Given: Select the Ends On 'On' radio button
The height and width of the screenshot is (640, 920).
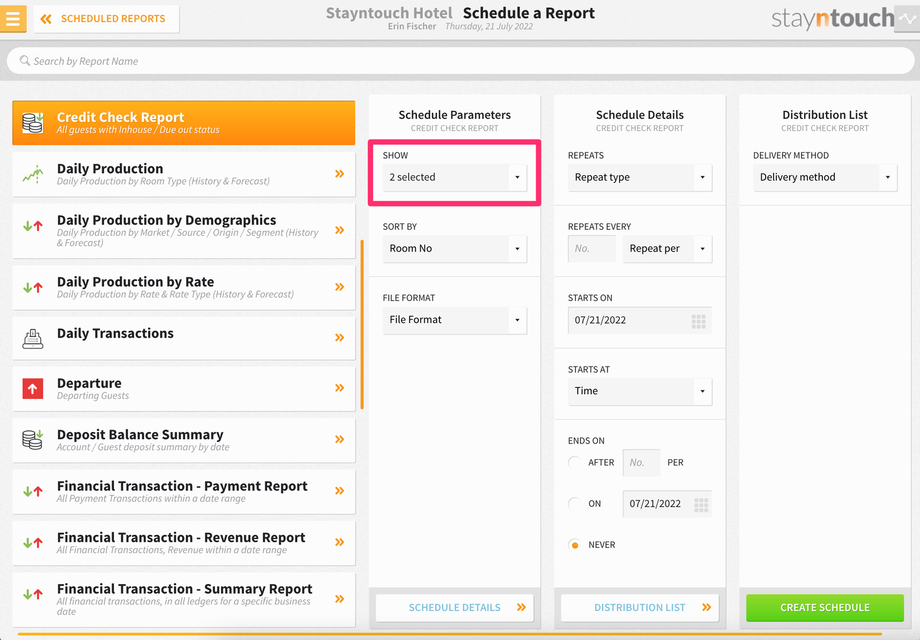Looking at the screenshot, I should pos(575,503).
